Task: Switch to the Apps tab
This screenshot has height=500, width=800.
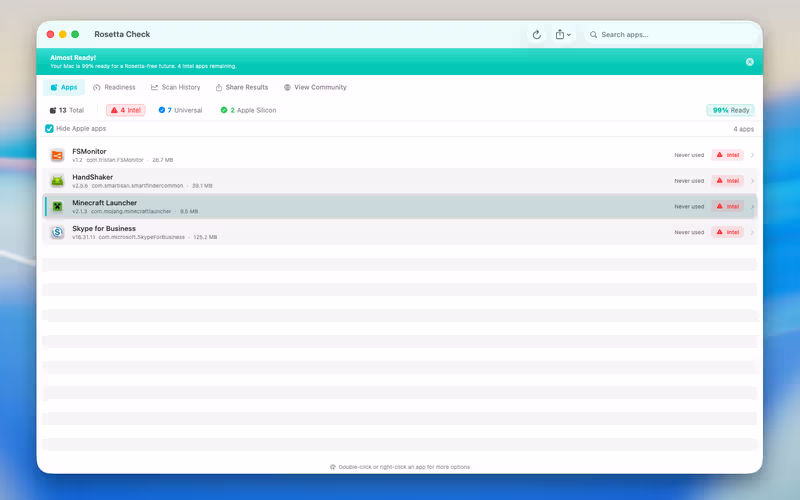Action: [x=64, y=87]
